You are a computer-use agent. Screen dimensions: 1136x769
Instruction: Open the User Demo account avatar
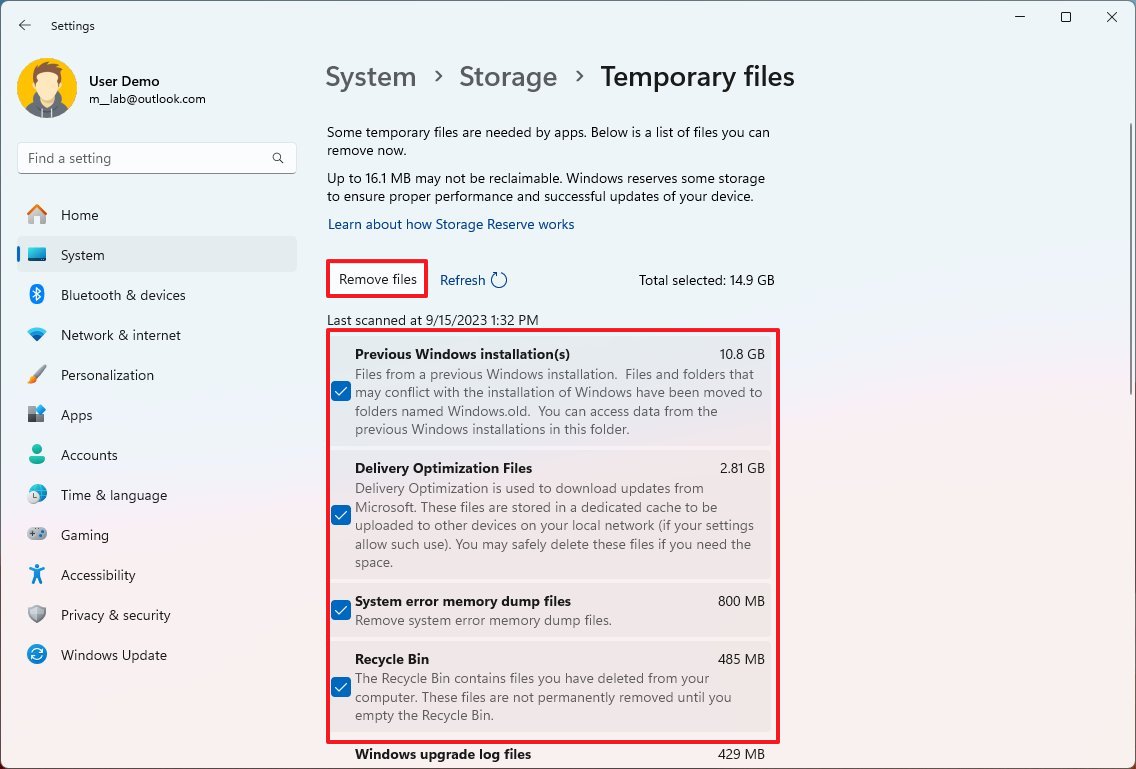coord(48,88)
